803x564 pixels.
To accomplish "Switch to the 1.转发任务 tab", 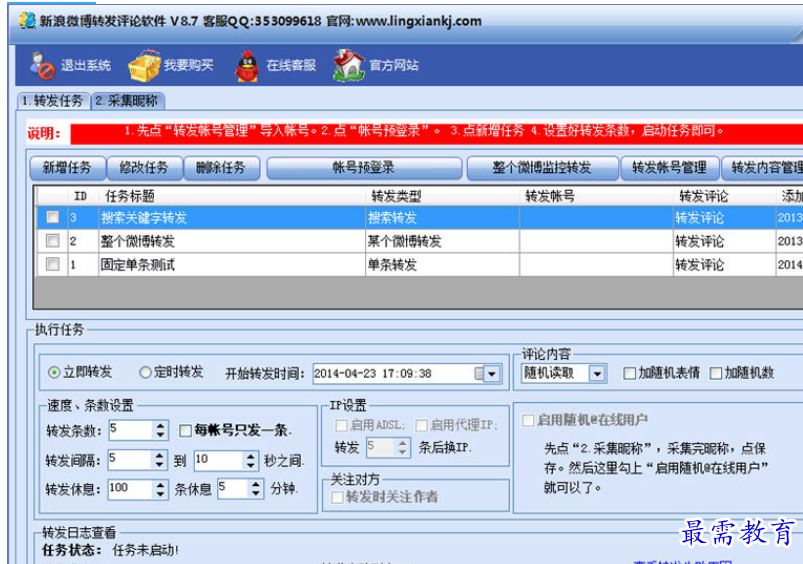I will 53,101.
